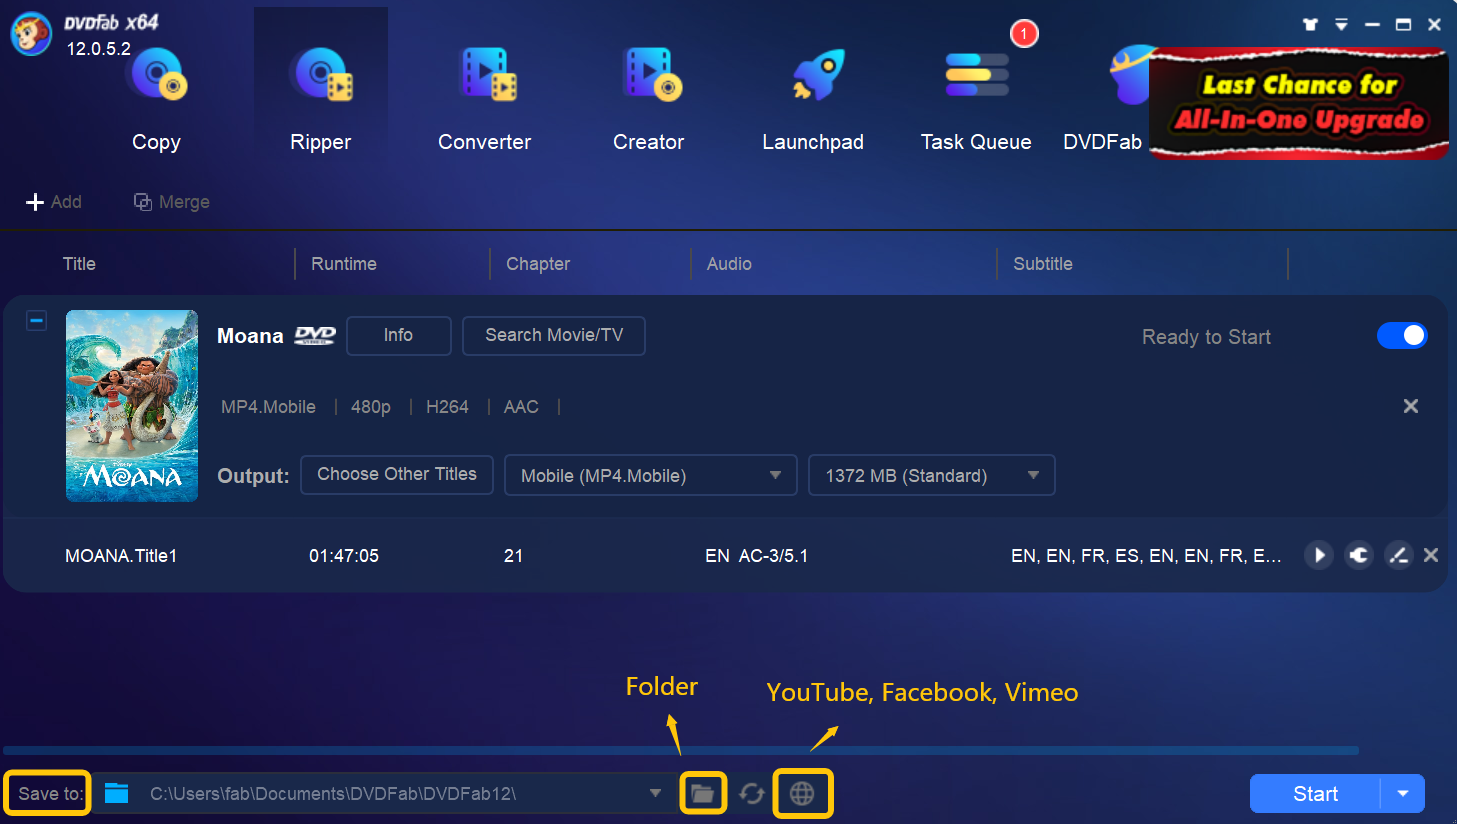Click the Moana movie poster thumbnail

132,406
